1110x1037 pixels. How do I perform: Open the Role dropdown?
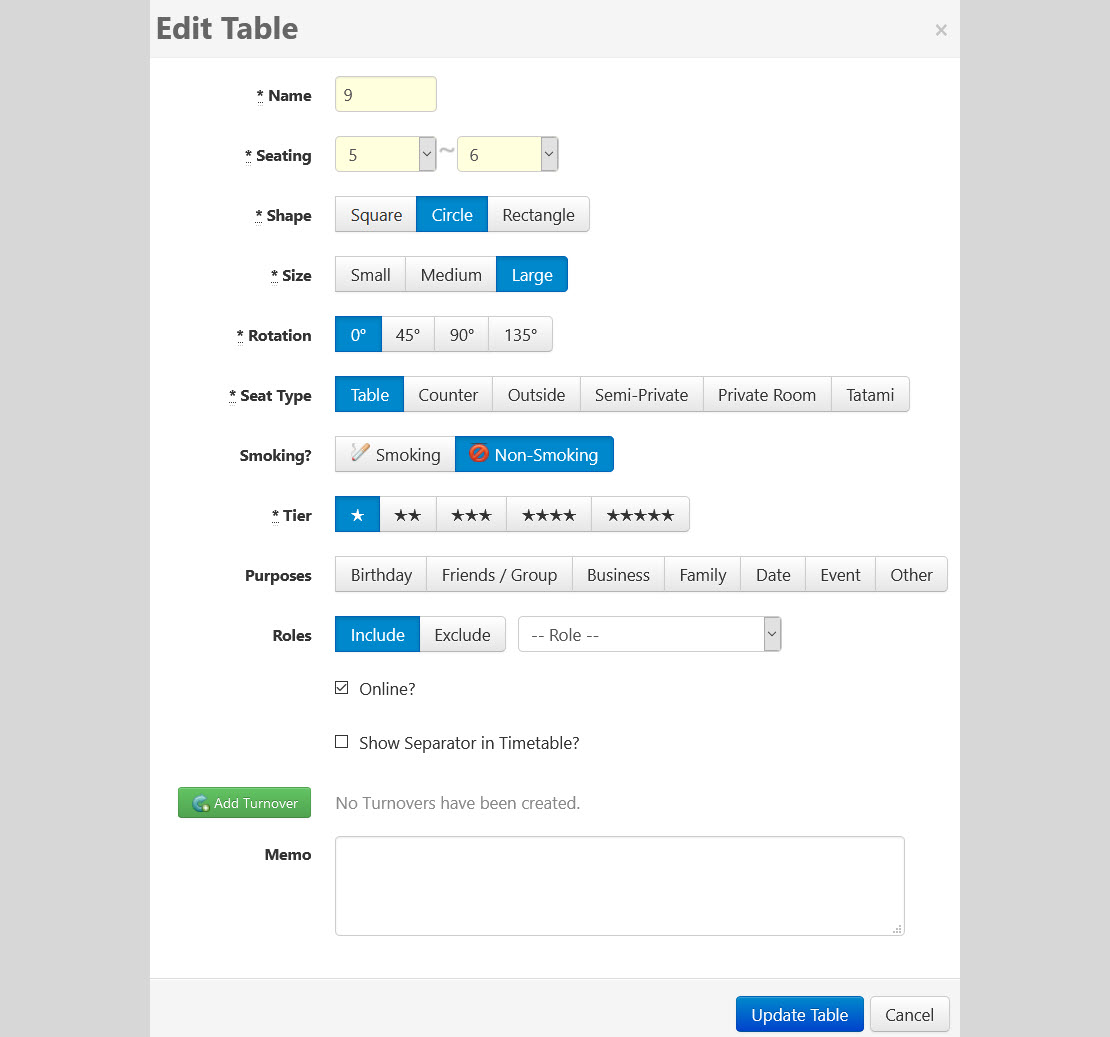tap(649, 635)
